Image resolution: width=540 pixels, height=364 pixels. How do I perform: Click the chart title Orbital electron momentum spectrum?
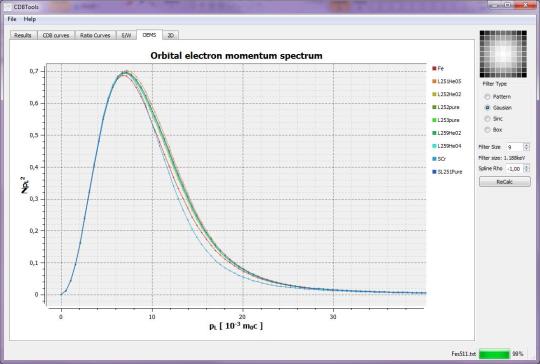tap(236, 56)
